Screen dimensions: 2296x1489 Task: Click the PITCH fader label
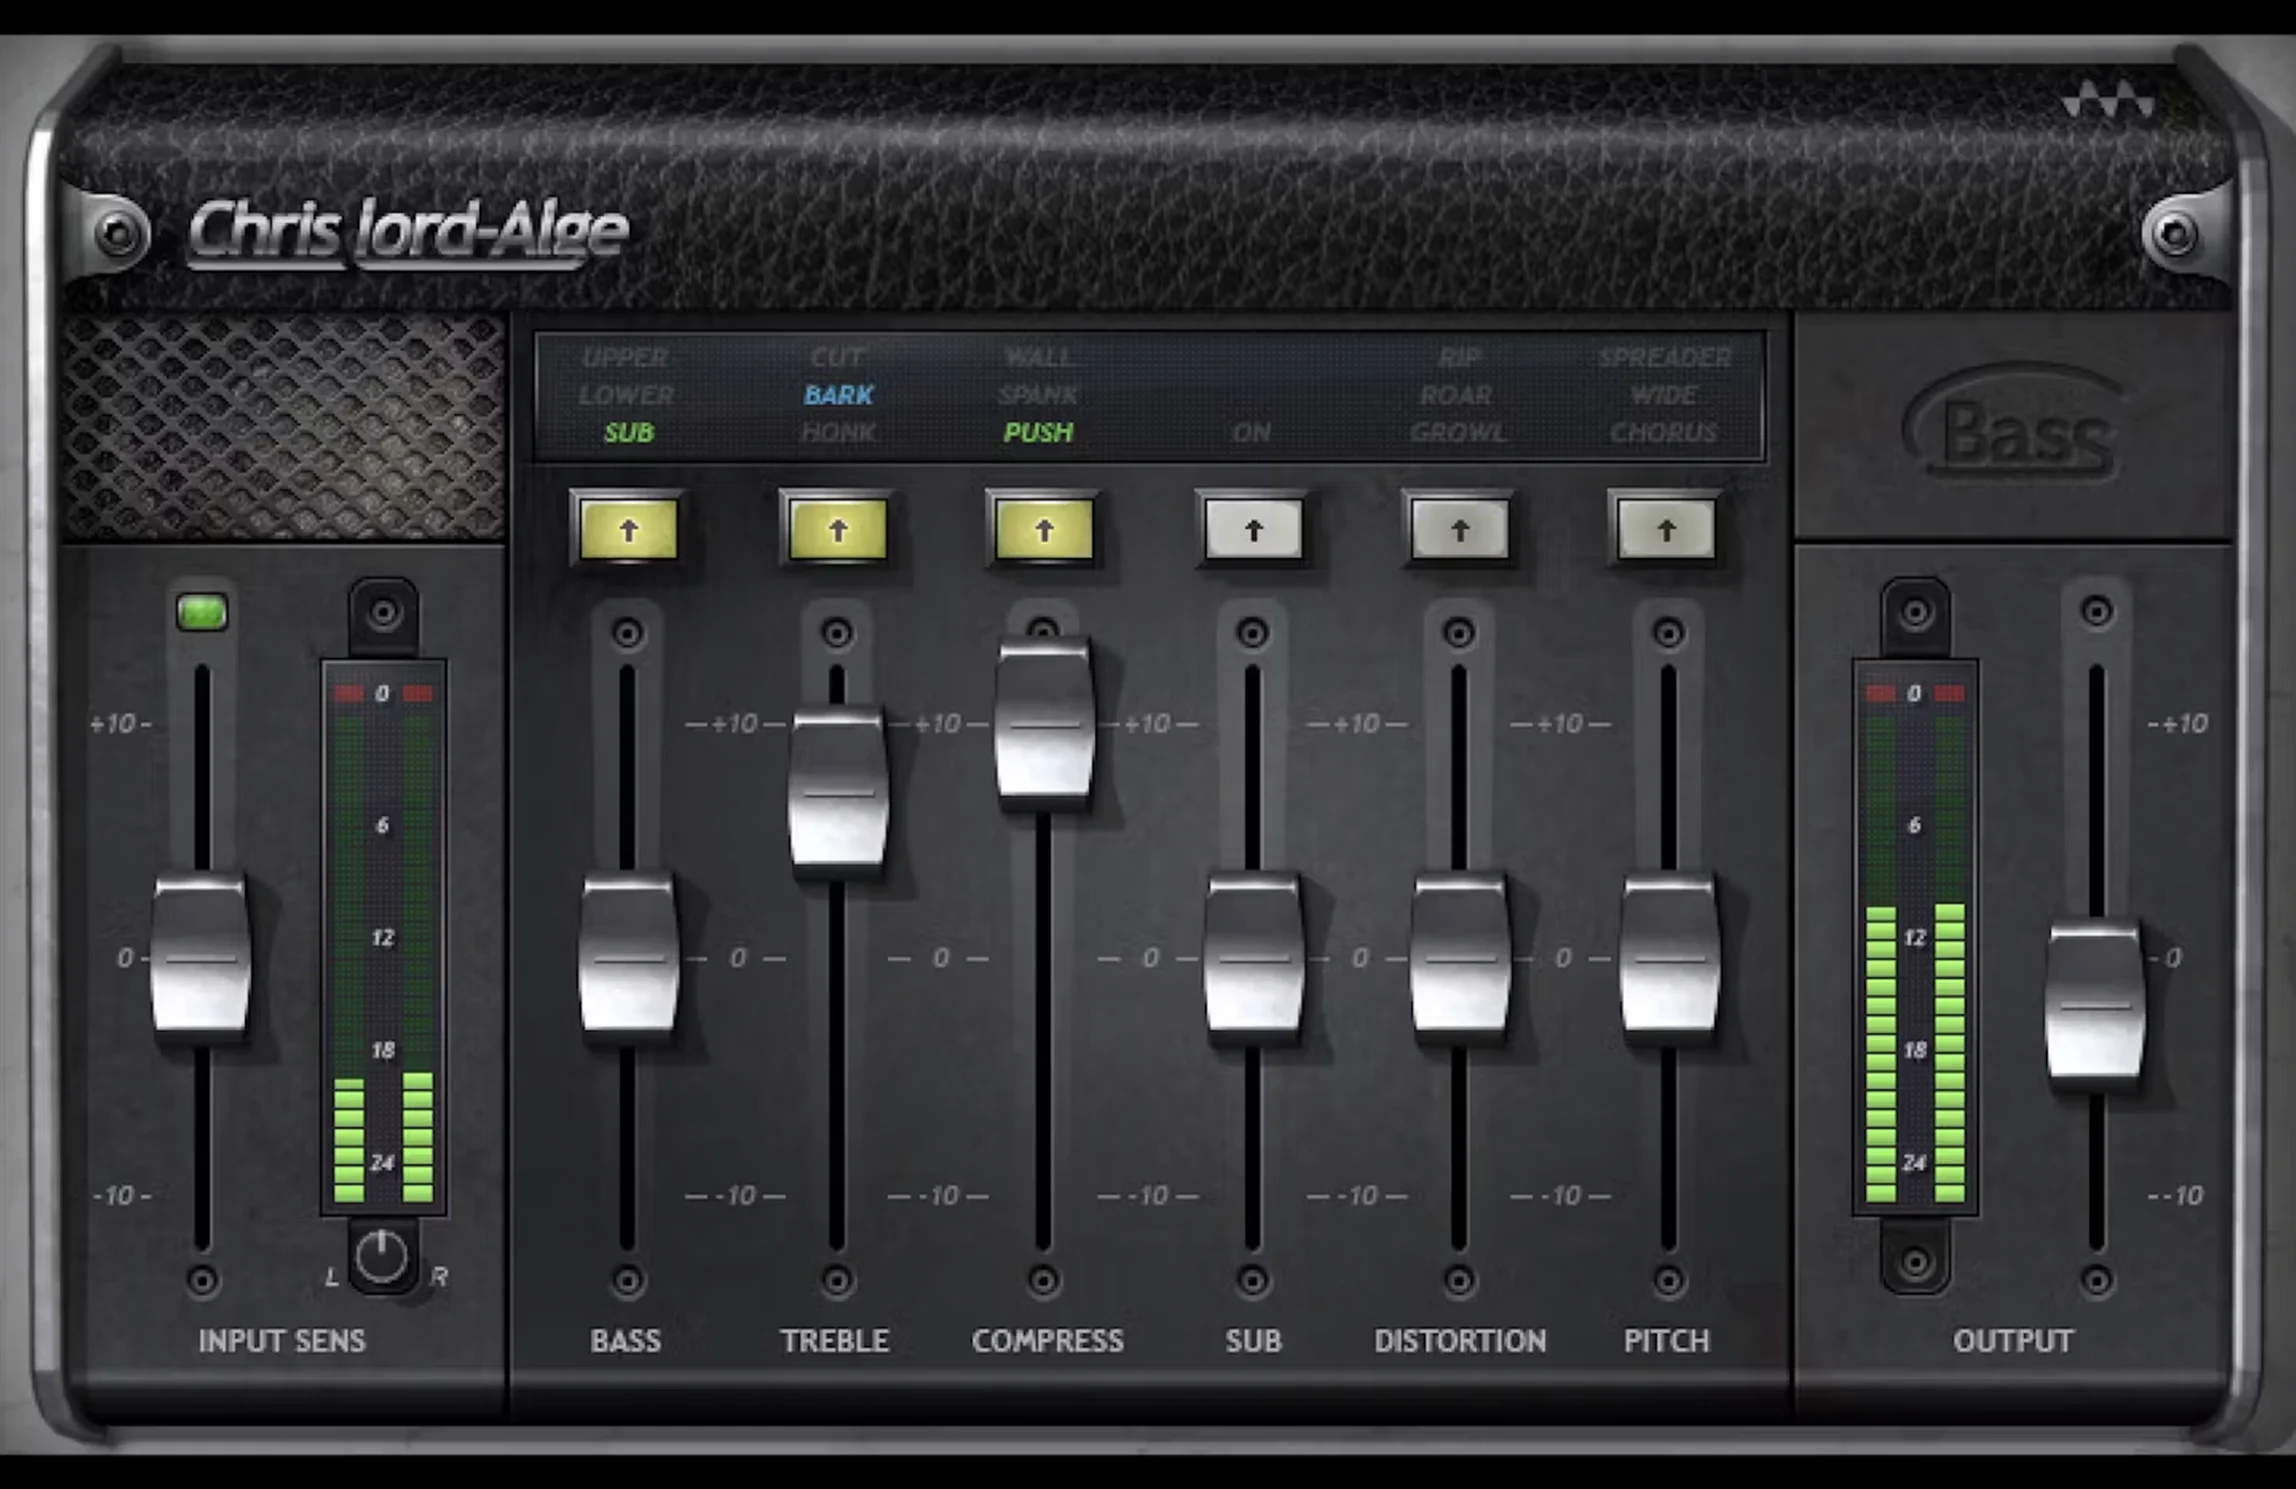pyautogui.click(x=1666, y=1341)
